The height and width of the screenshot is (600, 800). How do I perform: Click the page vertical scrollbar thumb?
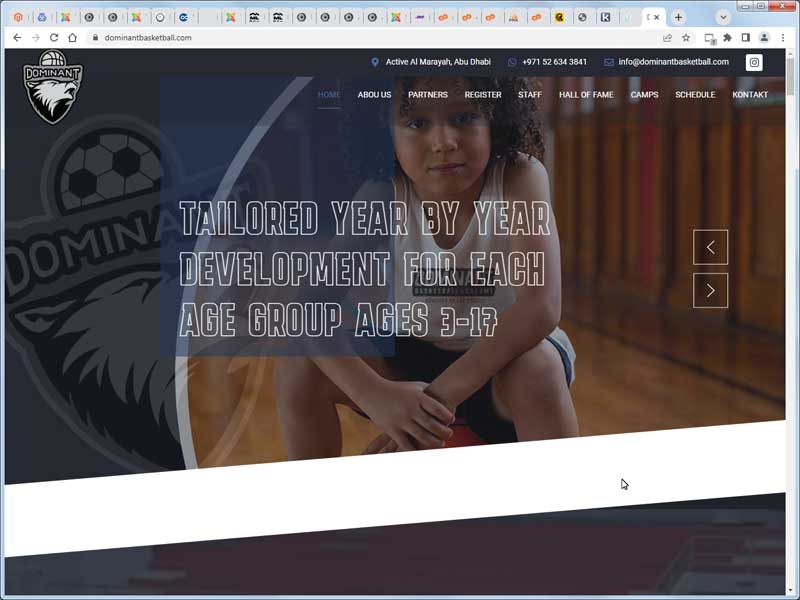[x=791, y=77]
